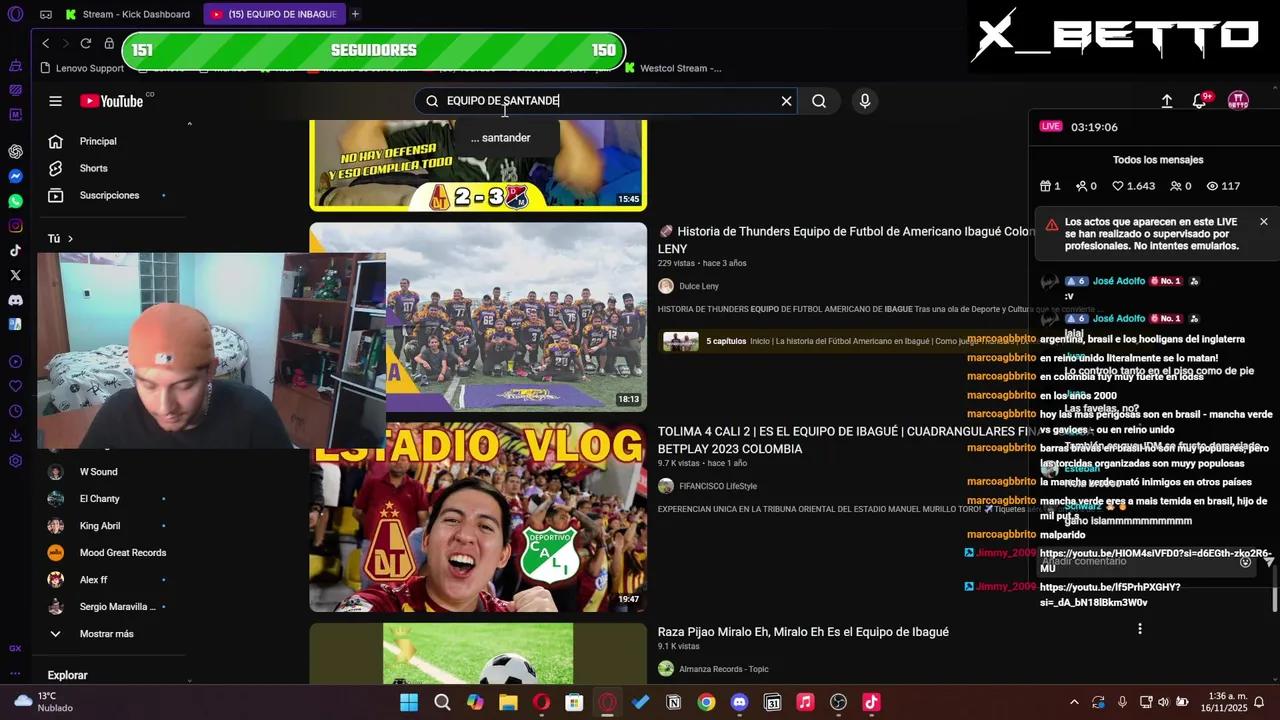Submit search with the magnifier button
Screen dimensions: 1280x720
819,101
